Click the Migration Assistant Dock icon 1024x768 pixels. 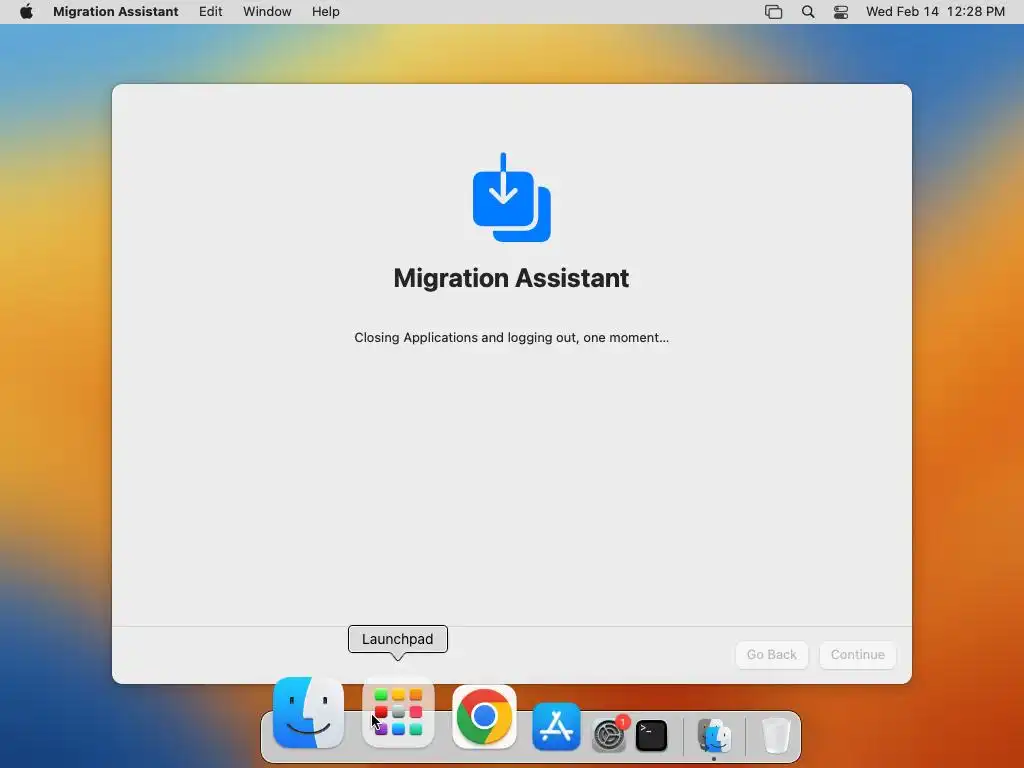714,735
